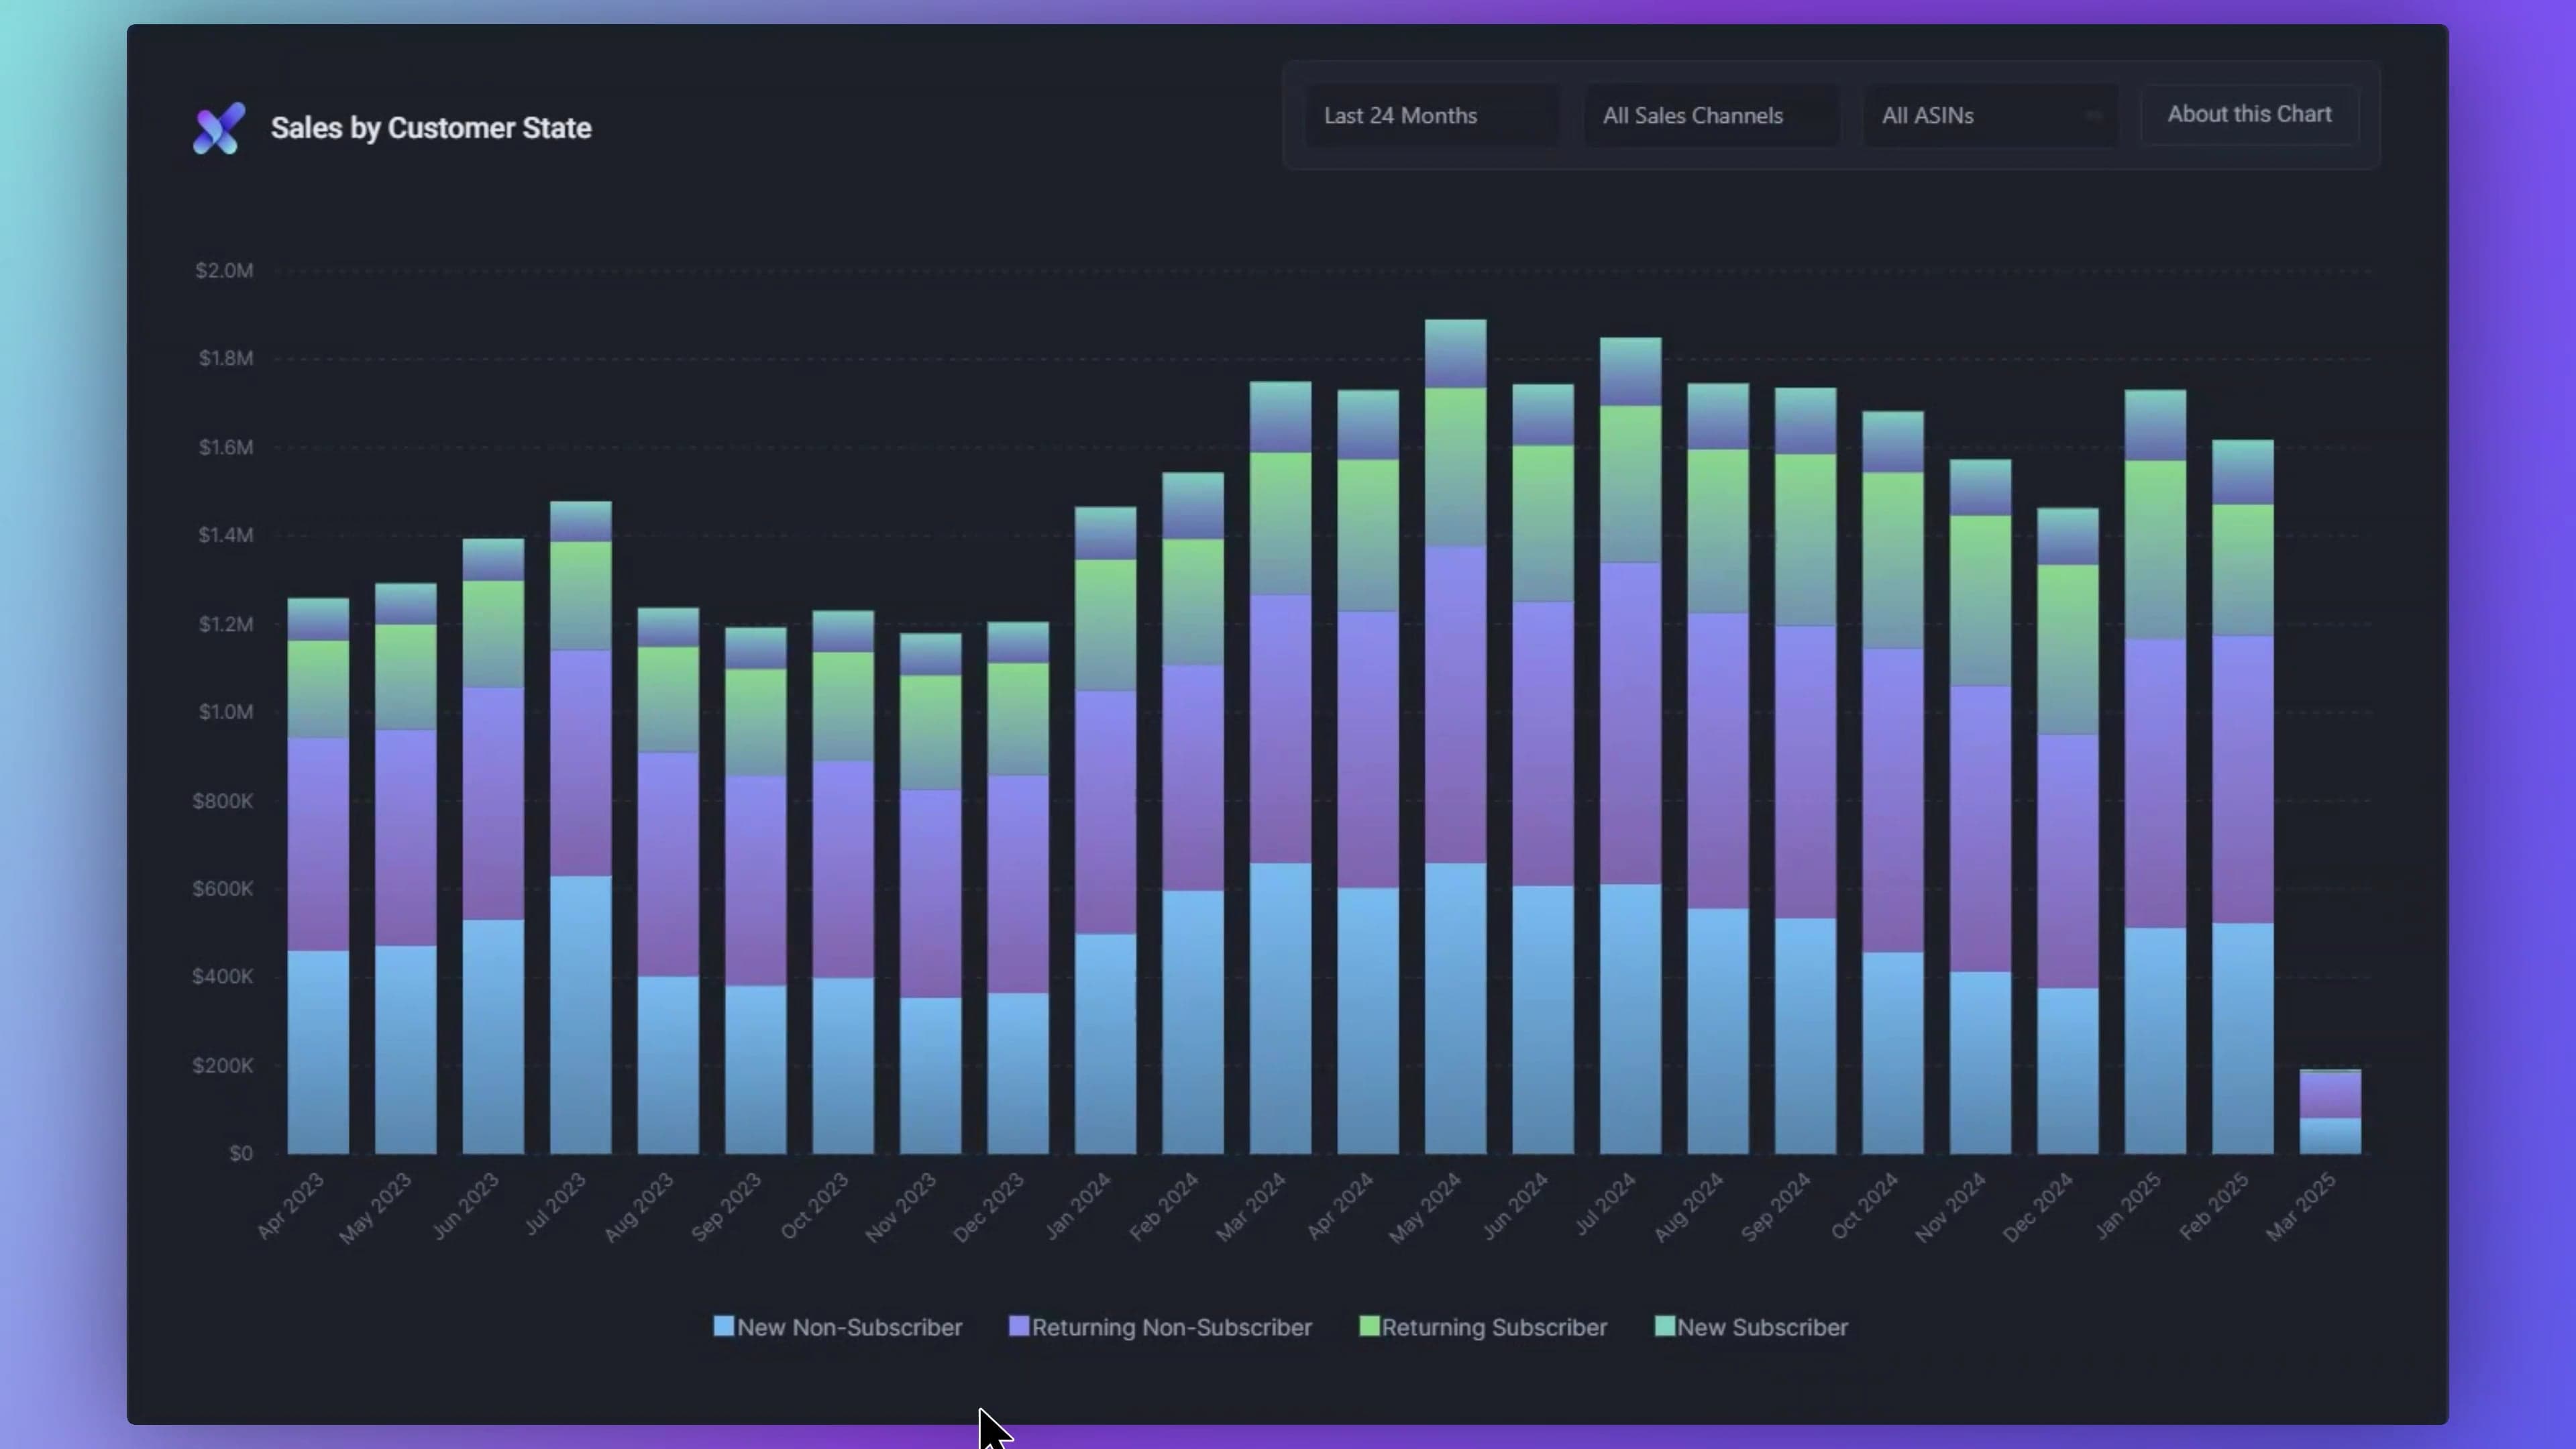
Task: Click the Returning Non-Subscriber legend label
Action: (x=1171, y=1327)
